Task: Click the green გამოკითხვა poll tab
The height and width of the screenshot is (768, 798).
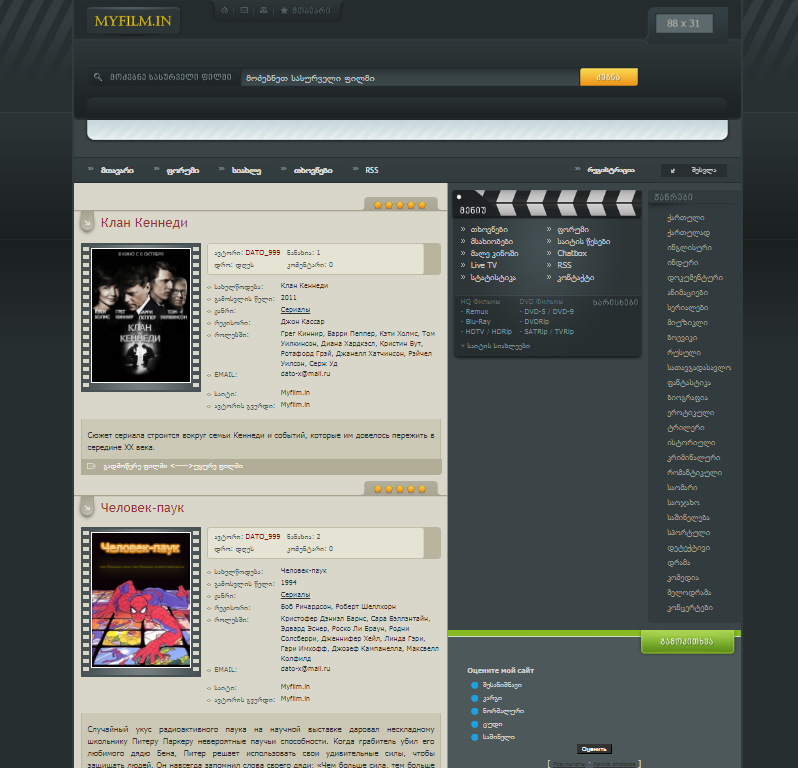Action: click(687, 642)
